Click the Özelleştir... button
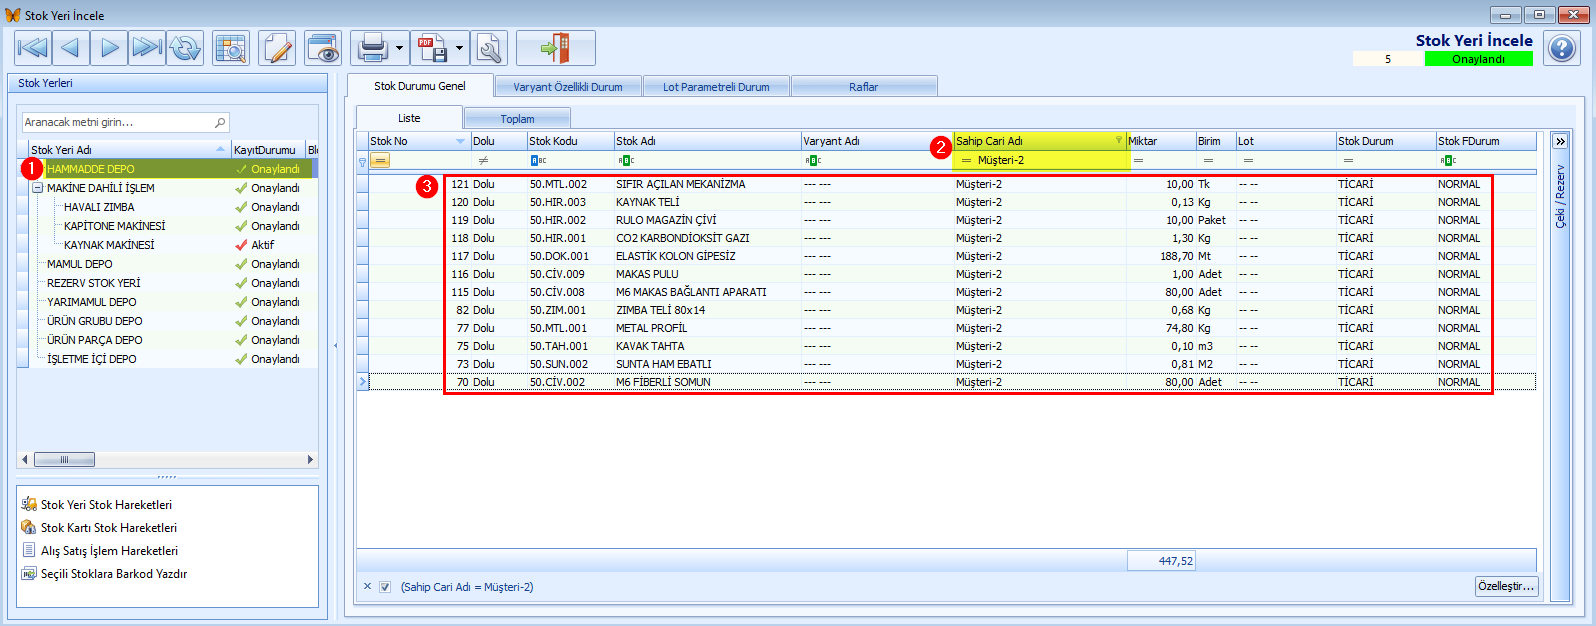This screenshot has width=1596, height=626. 1506,586
